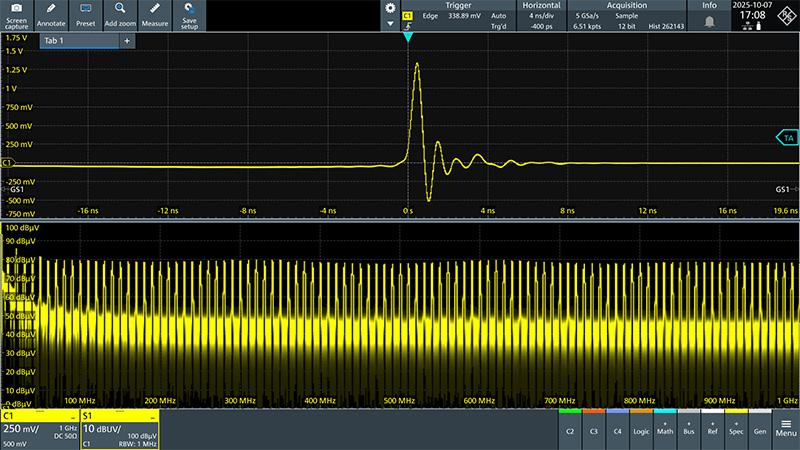Open the Annotate tool
800x450 pixels.
(x=51, y=14)
